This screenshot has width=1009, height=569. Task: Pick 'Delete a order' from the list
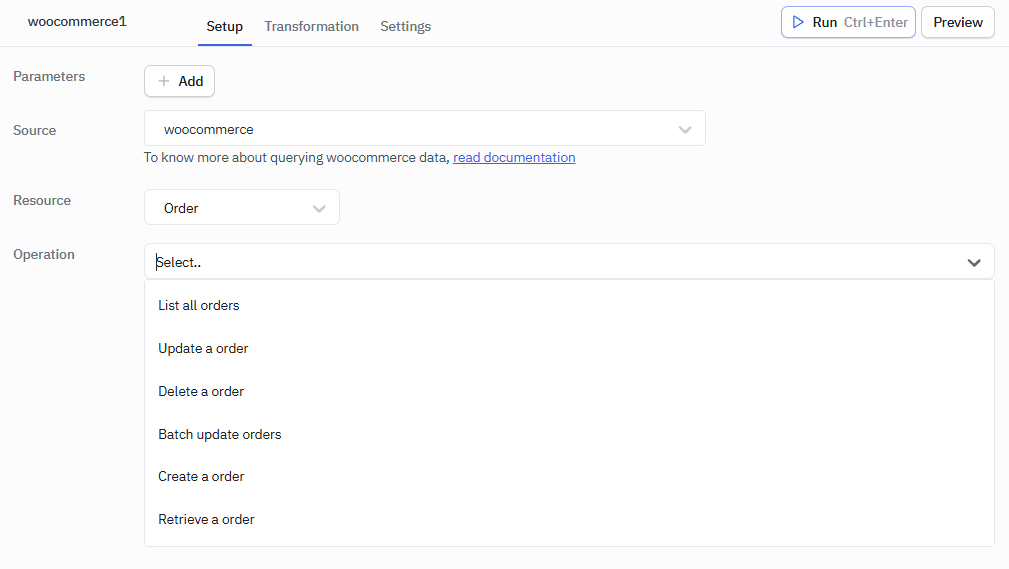[201, 391]
